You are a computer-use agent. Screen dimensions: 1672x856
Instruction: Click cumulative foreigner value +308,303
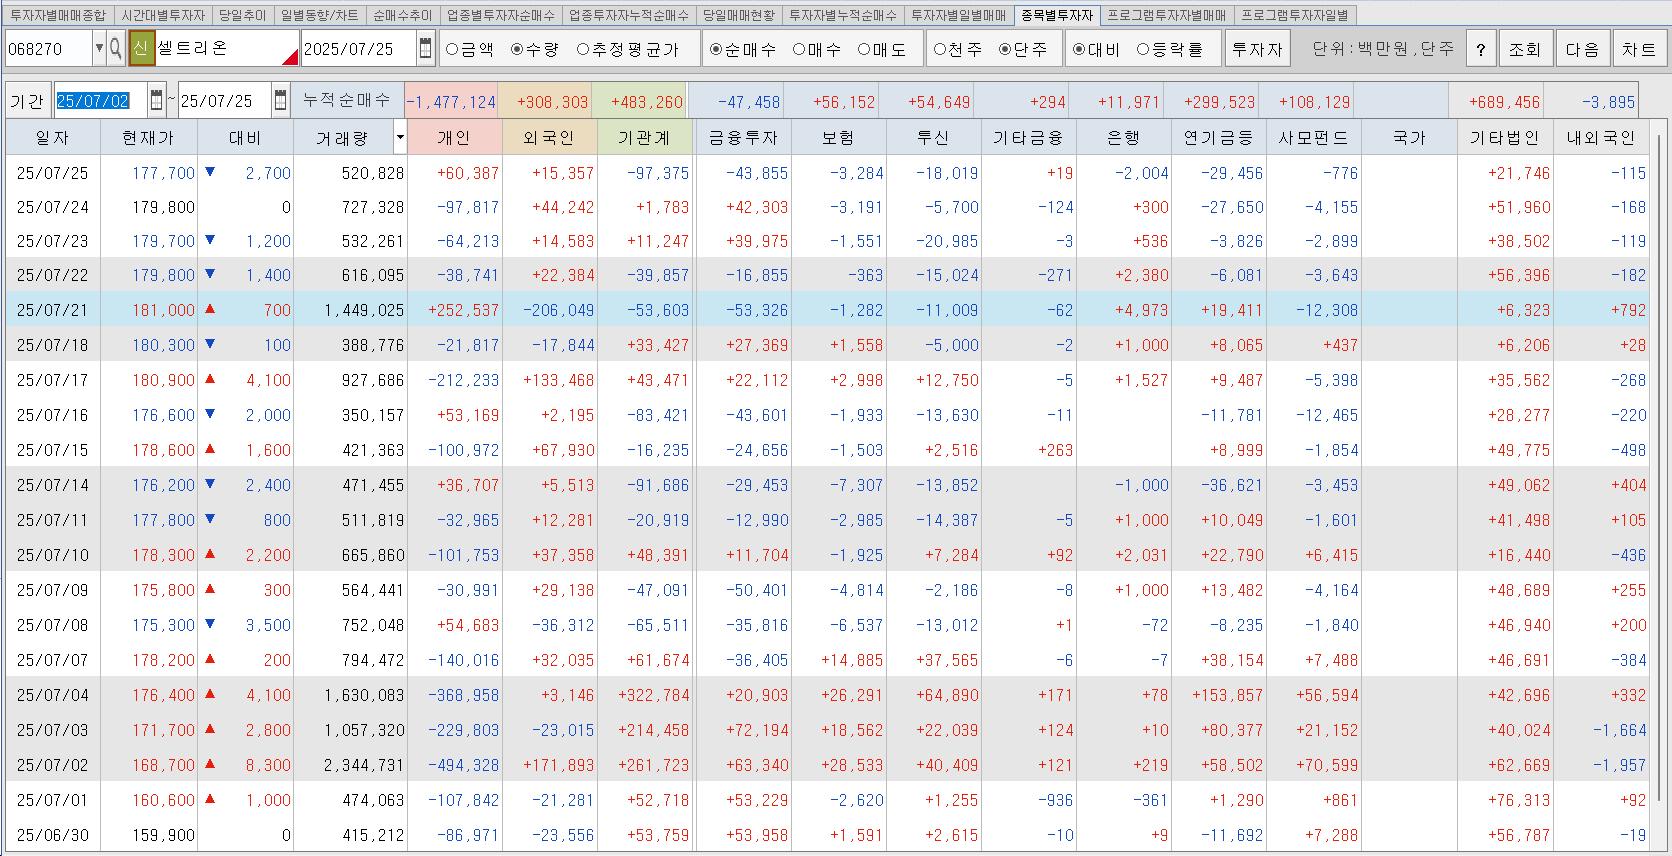(545, 101)
